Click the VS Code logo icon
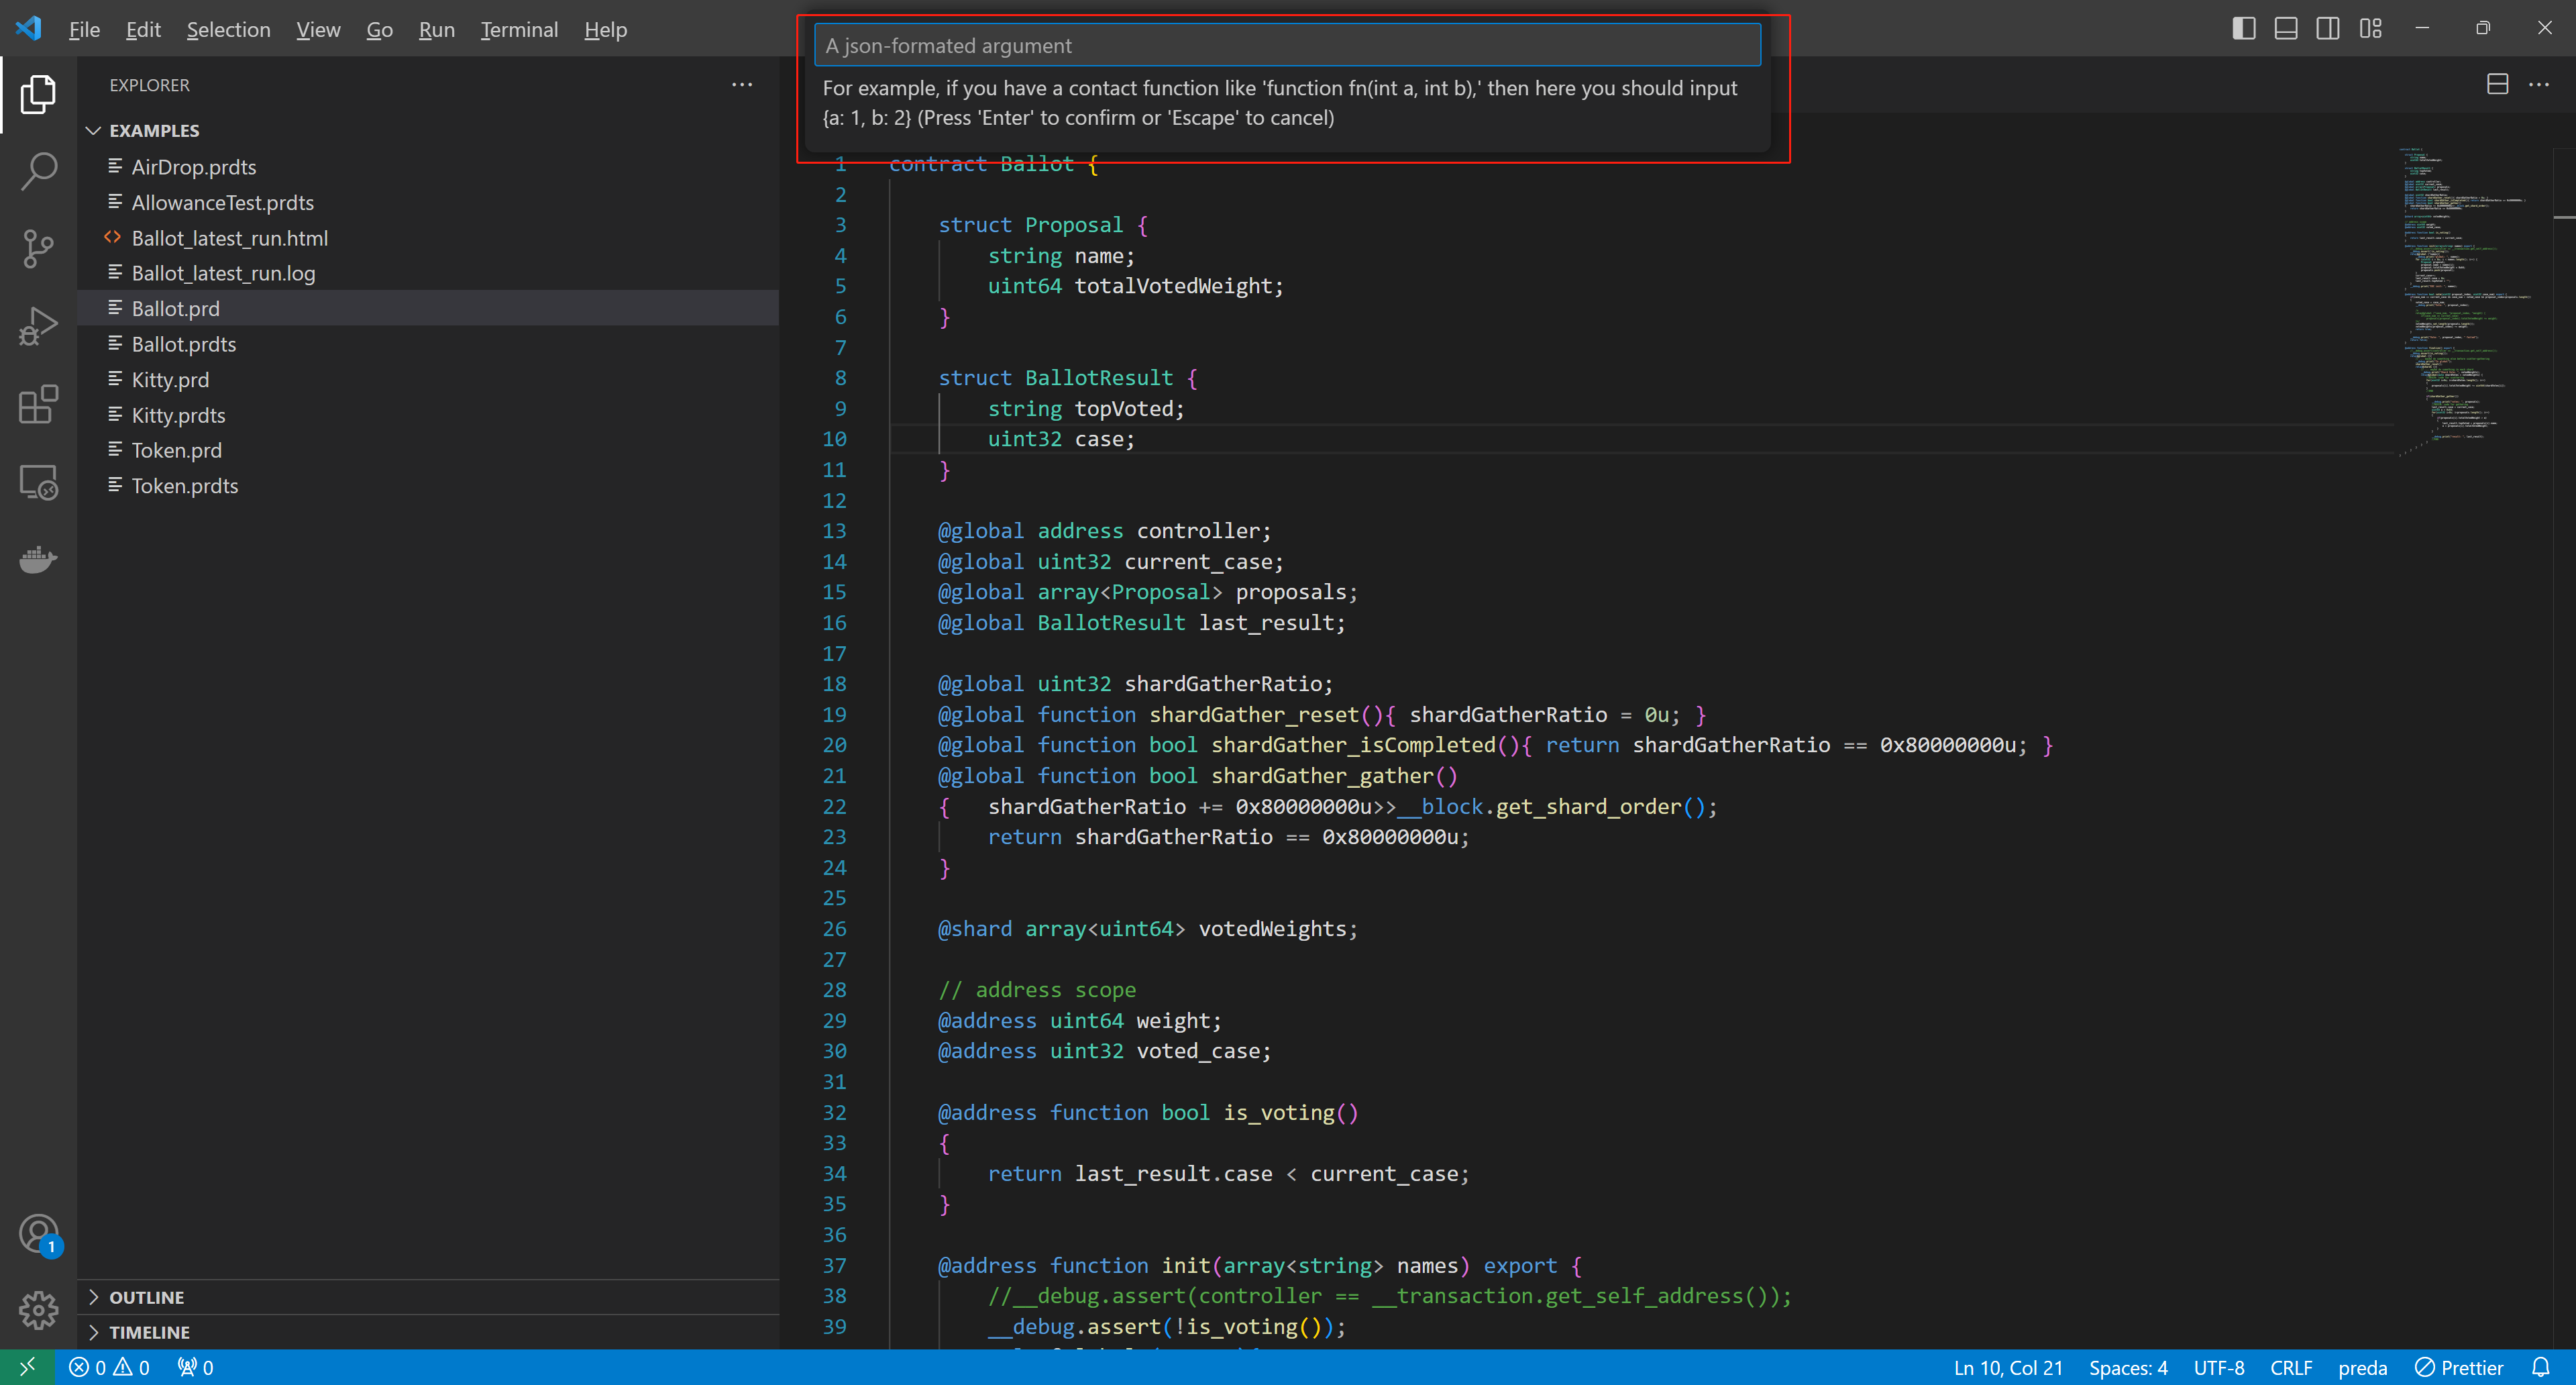Viewport: 2576px width, 1385px height. tap(28, 28)
